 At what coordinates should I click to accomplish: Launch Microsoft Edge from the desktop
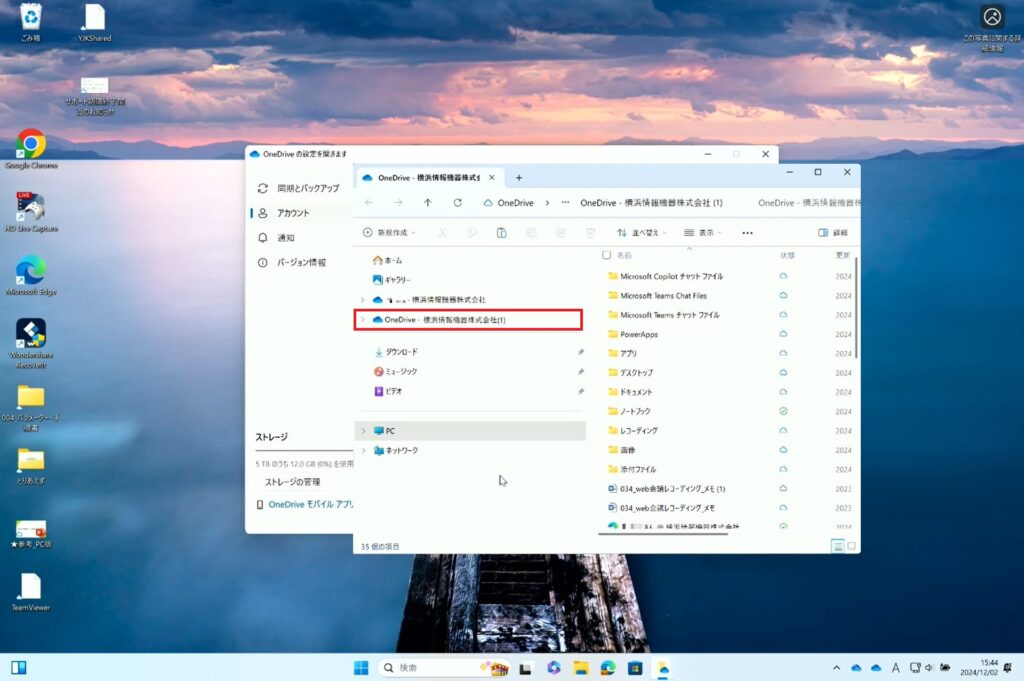[x=31, y=276]
